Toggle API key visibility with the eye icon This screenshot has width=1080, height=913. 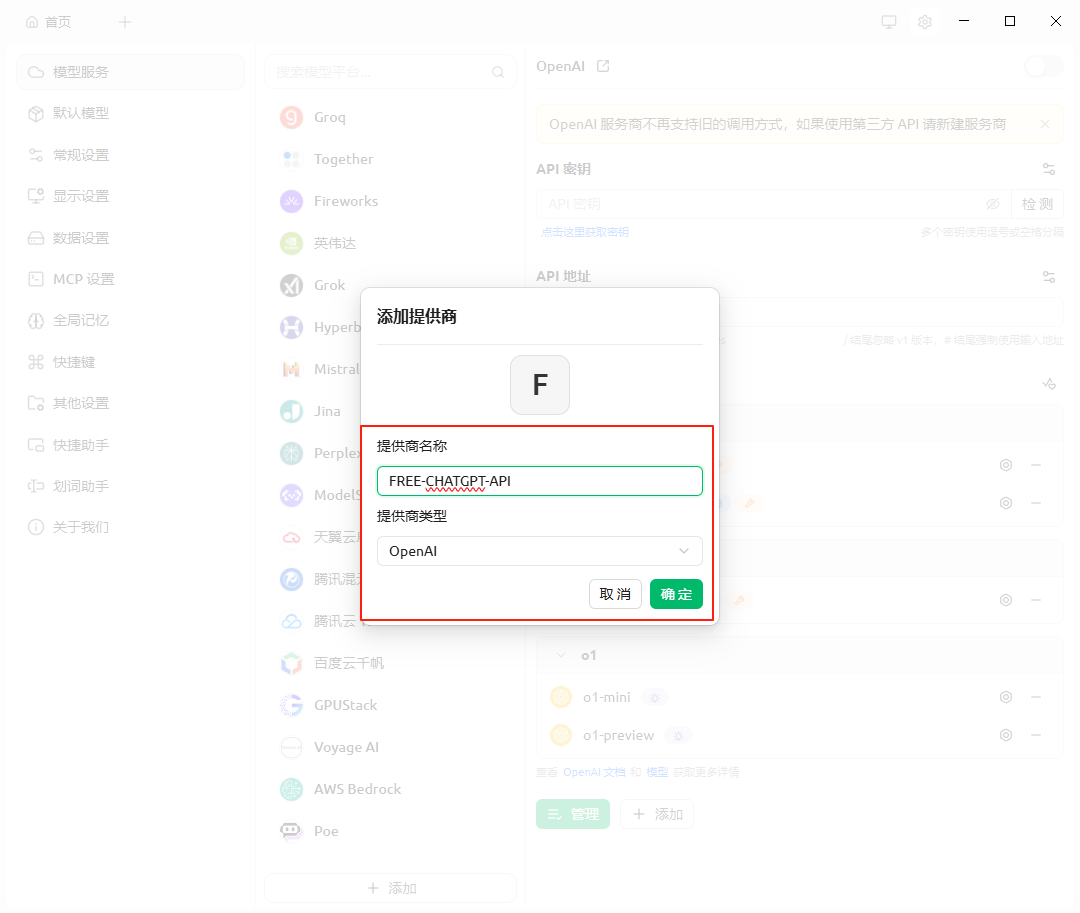[993, 204]
